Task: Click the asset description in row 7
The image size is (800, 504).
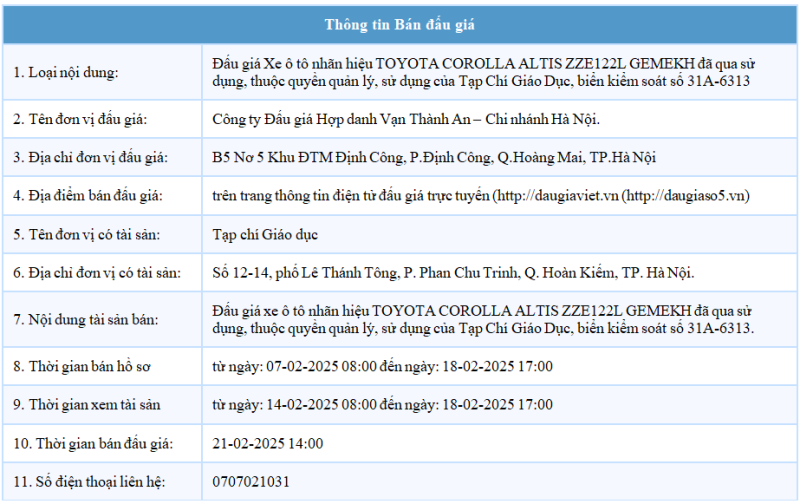Action: [x=483, y=319]
